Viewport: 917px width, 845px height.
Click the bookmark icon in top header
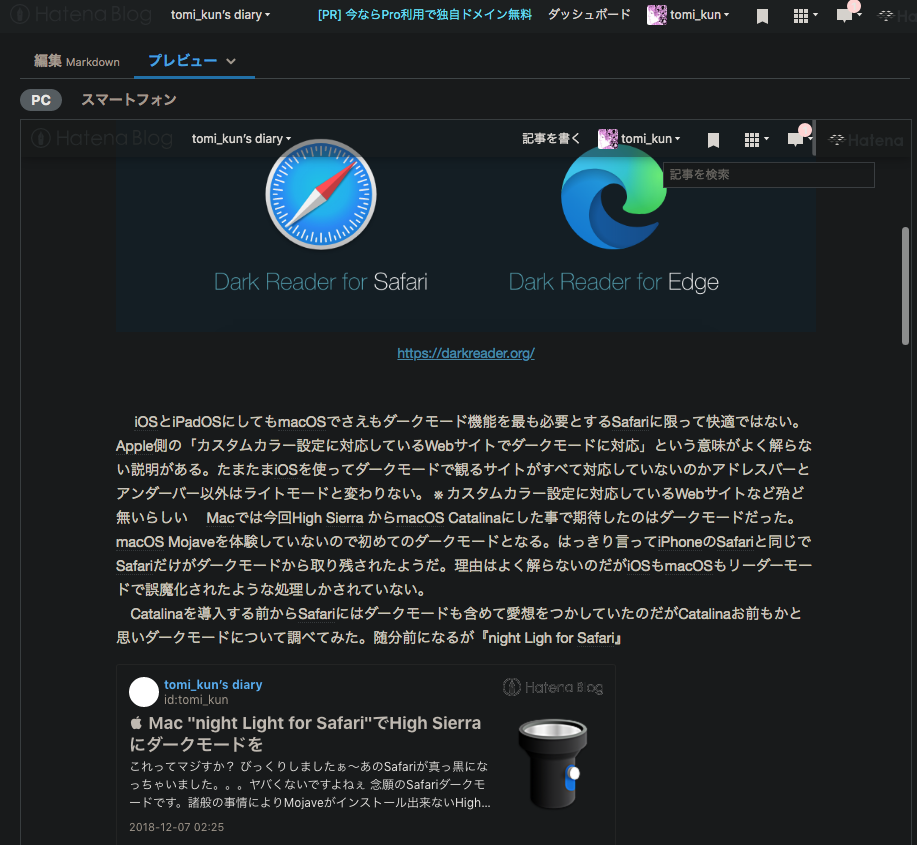pos(762,16)
